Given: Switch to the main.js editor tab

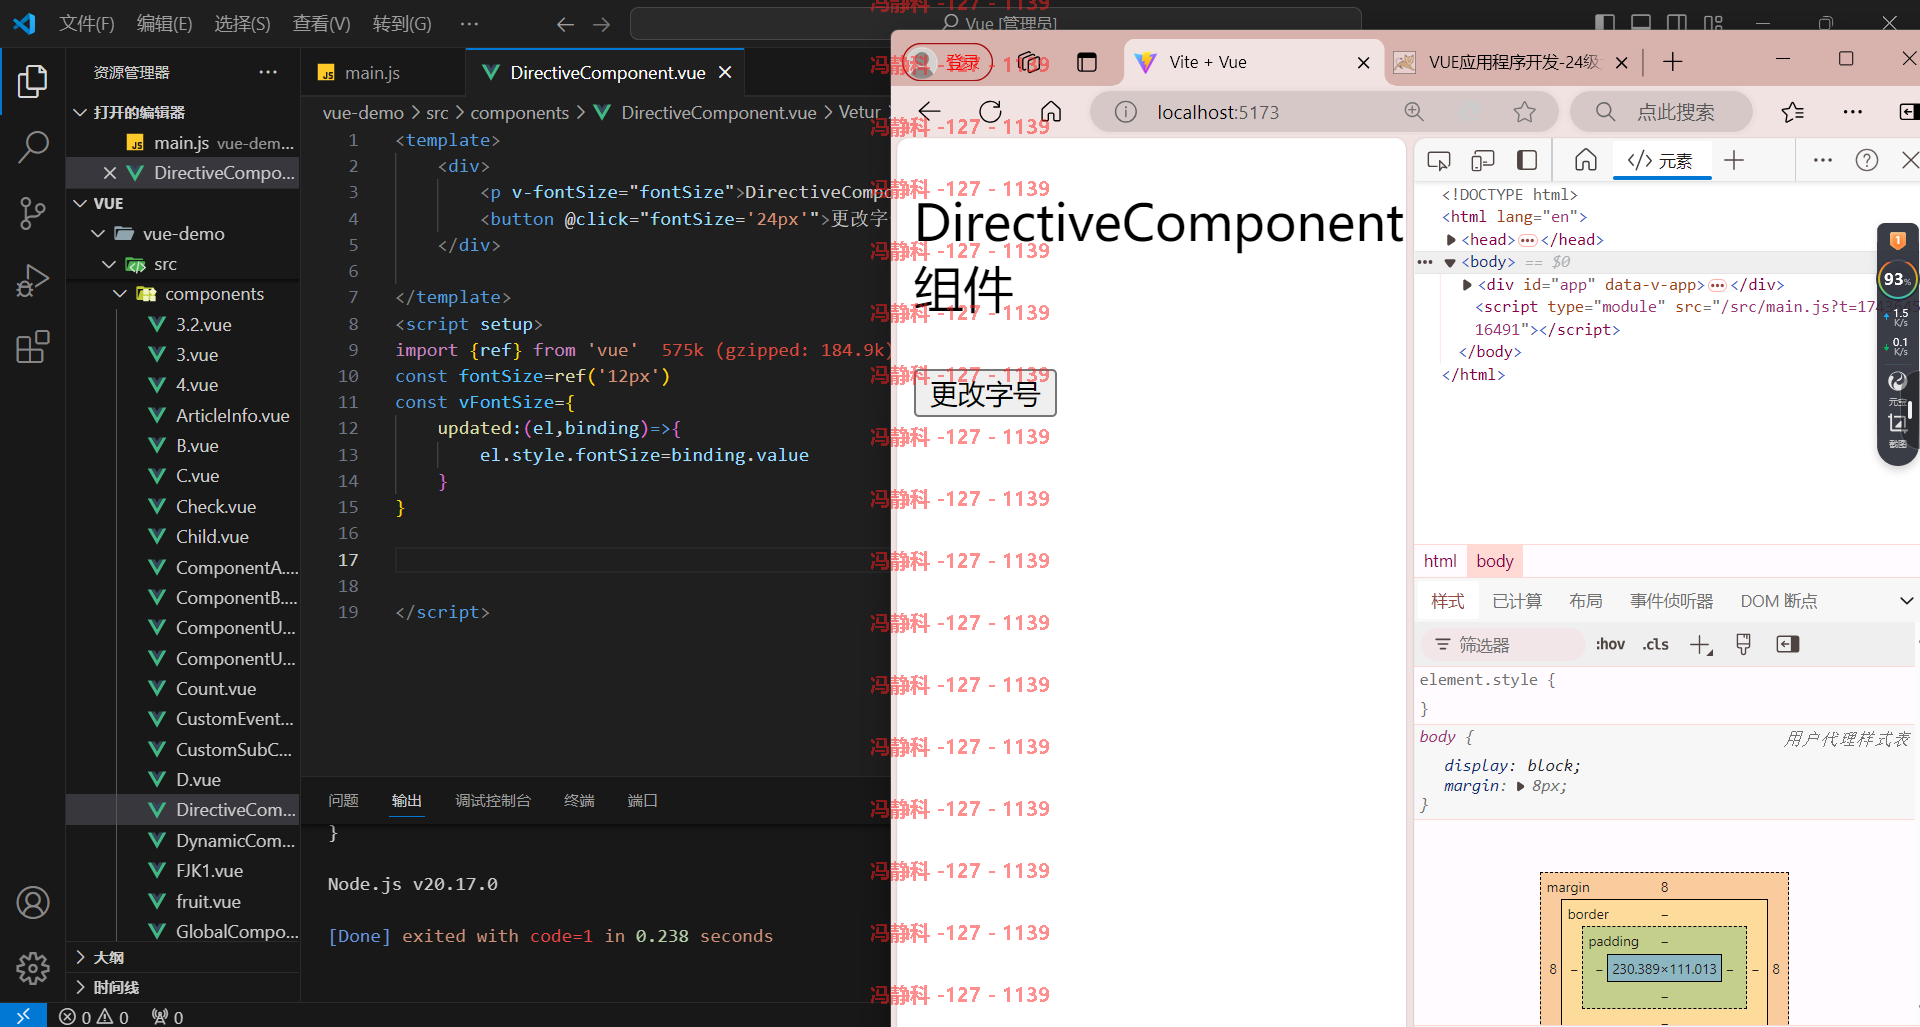Looking at the screenshot, I should [372, 73].
